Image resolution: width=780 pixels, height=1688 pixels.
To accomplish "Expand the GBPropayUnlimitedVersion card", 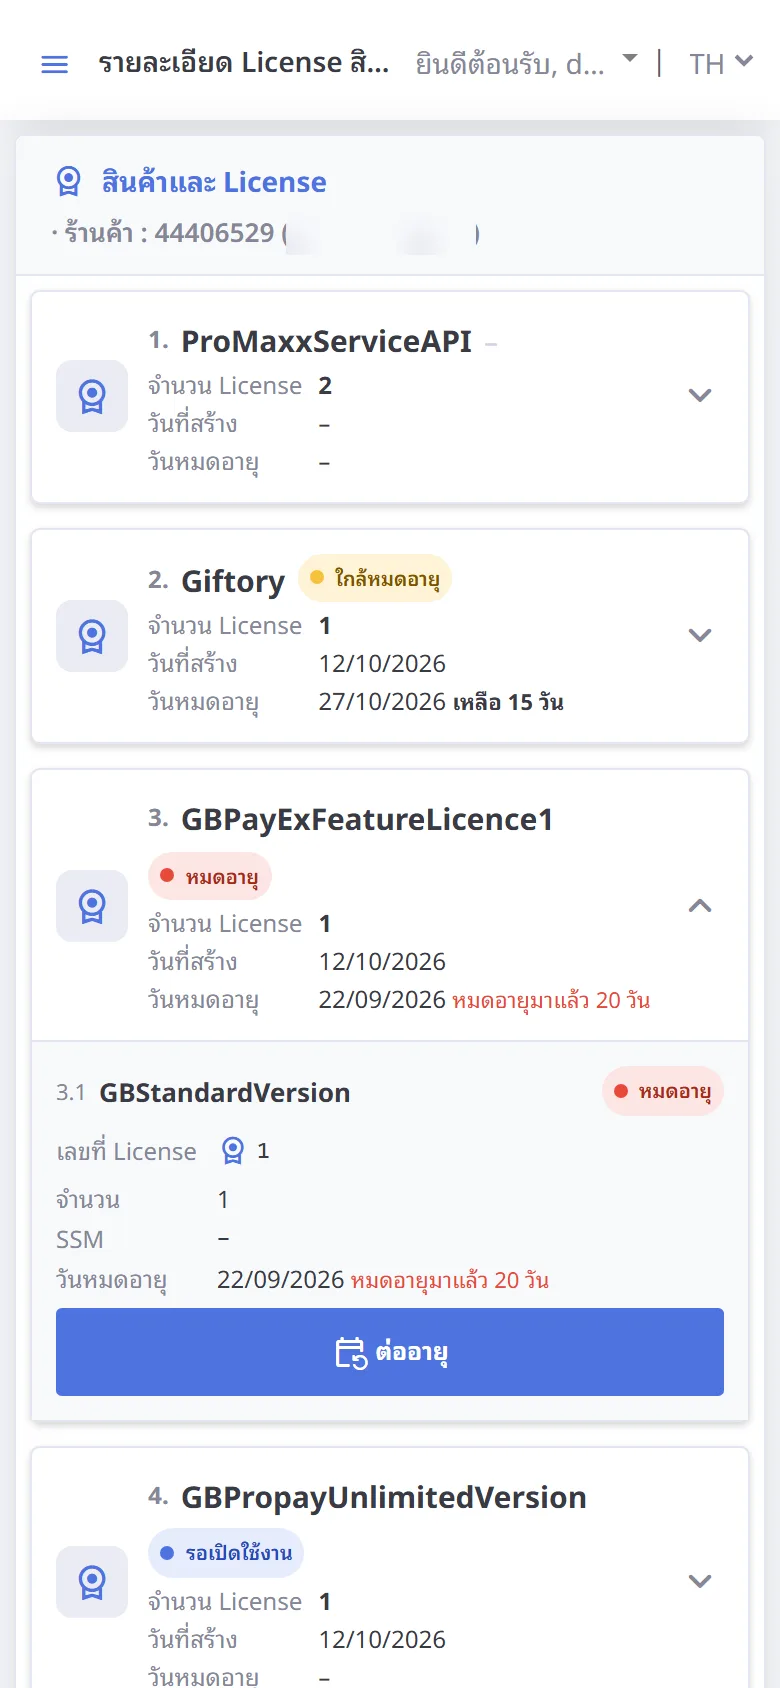I will click(700, 1581).
